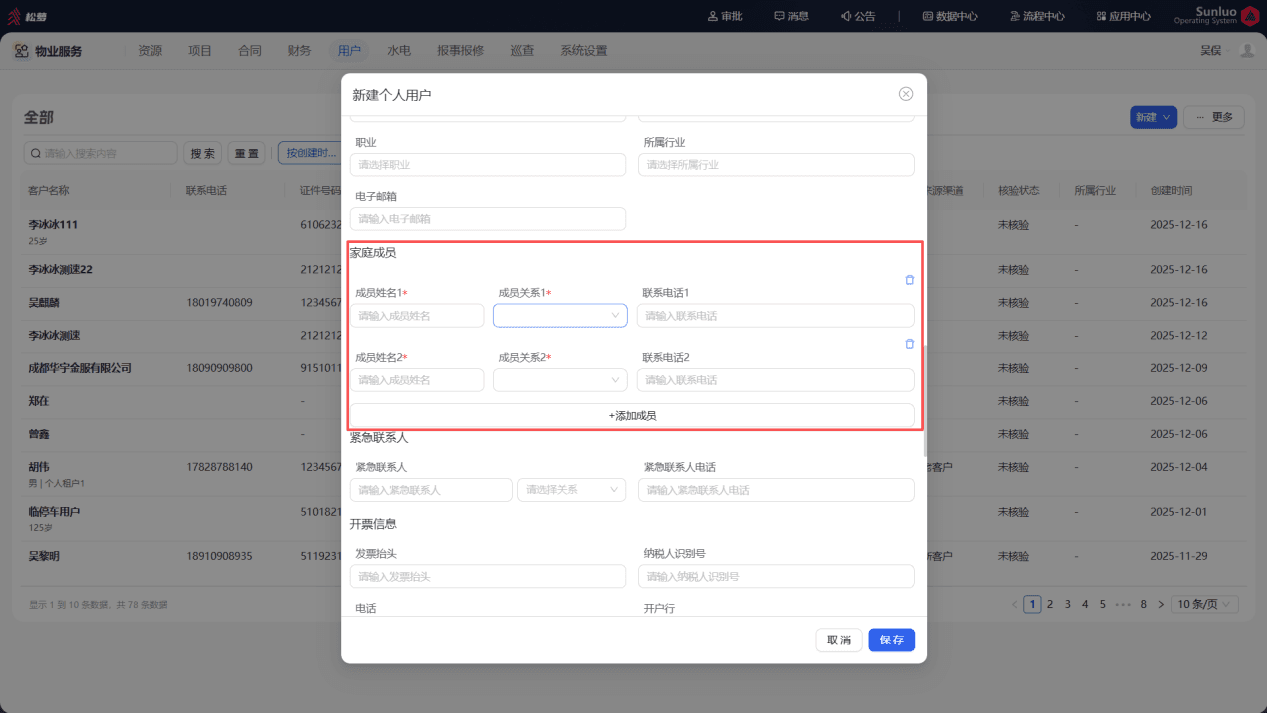Delete family member 1 via trash icon
This screenshot has height=713, width=1267.
click(909, 280)
